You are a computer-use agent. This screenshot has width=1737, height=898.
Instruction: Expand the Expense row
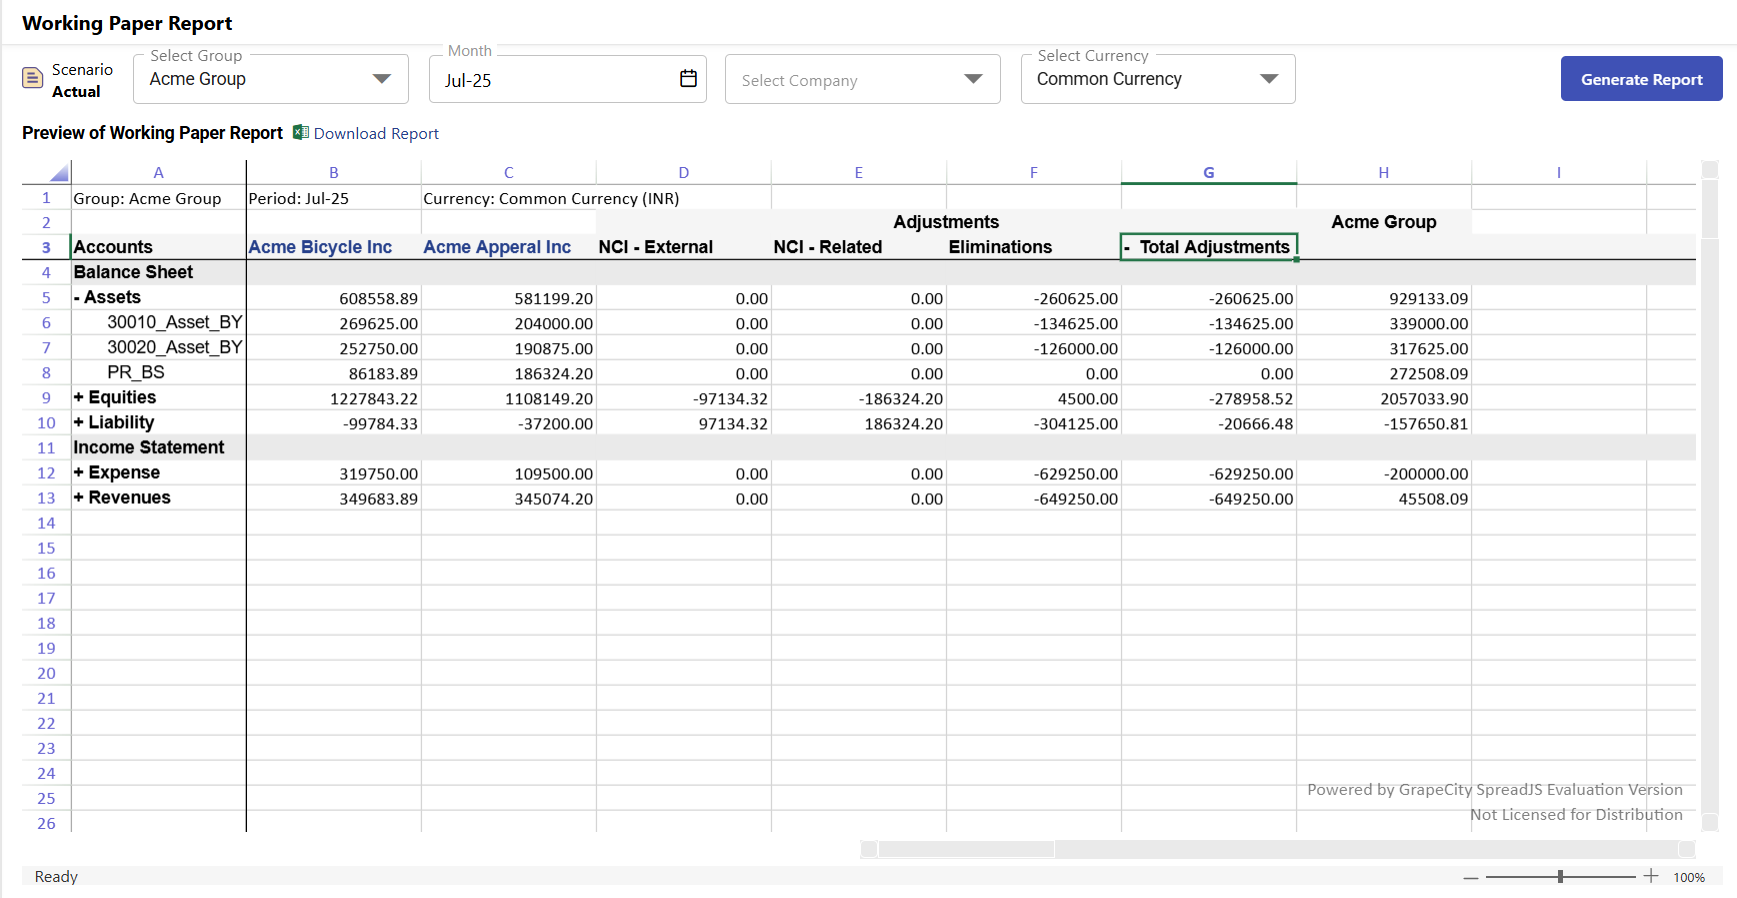click(x=78, y=472)
